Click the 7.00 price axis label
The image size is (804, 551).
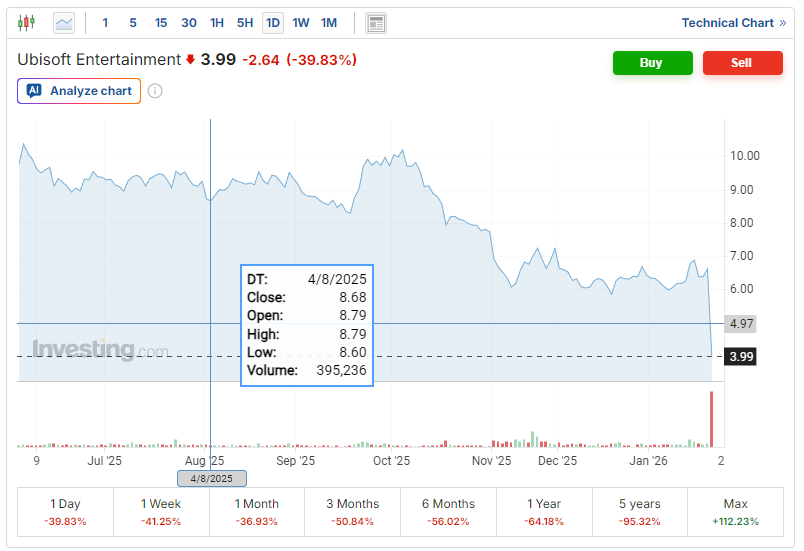coord(741,256)
